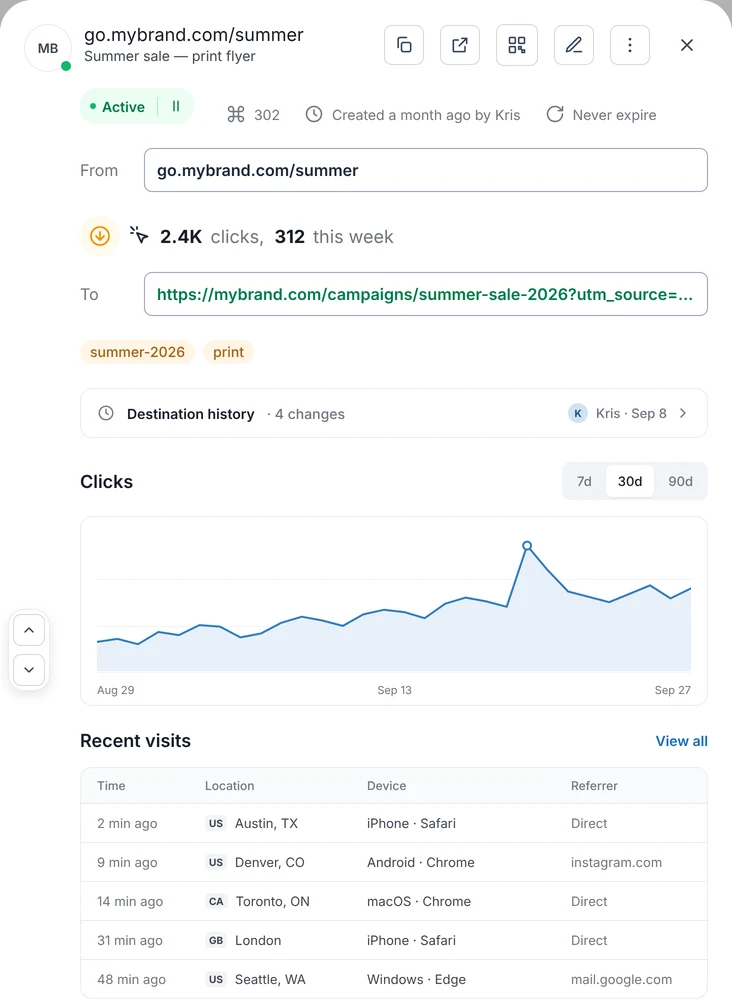Image resolution: width=732 pixels, height=1000 pixels.
Task: Click the peak marker on clicks chart
Action: click(x=527, y=546)
